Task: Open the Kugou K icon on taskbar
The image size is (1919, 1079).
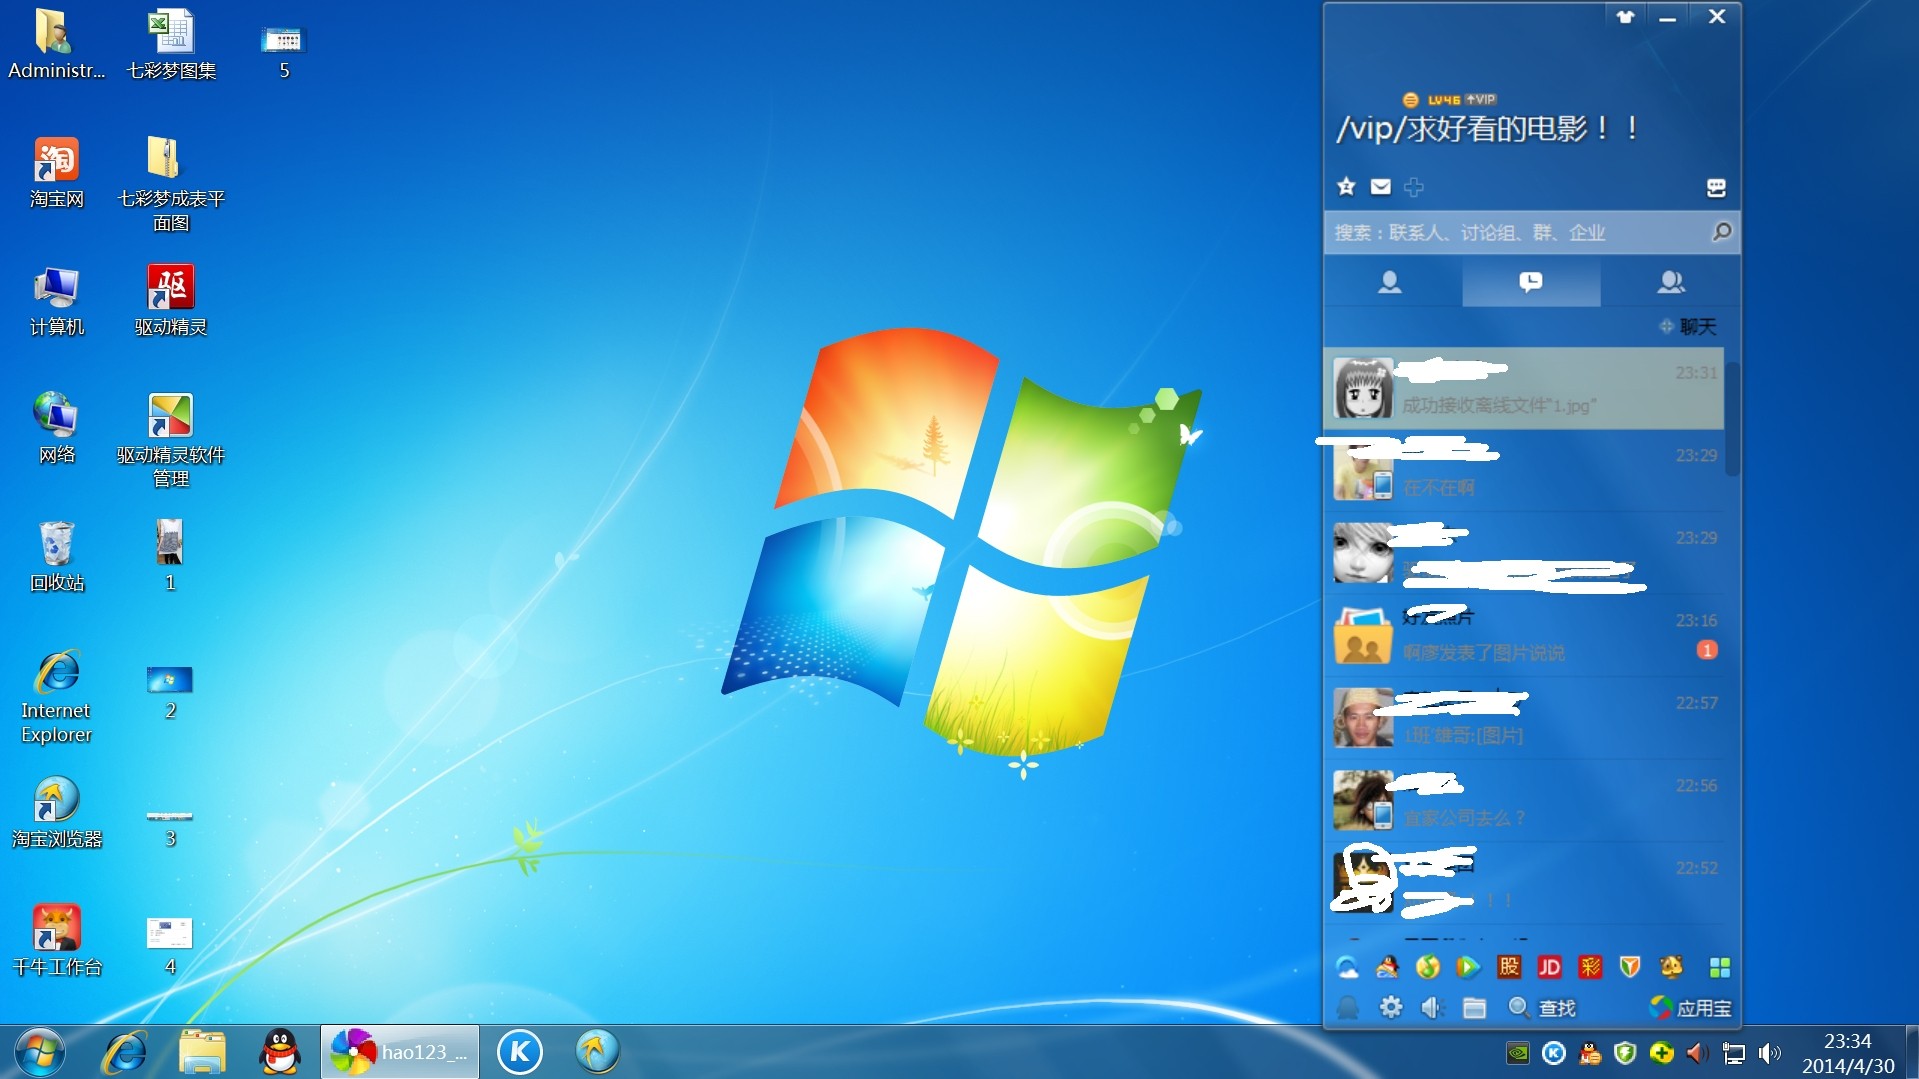Action: (520, 1052)
